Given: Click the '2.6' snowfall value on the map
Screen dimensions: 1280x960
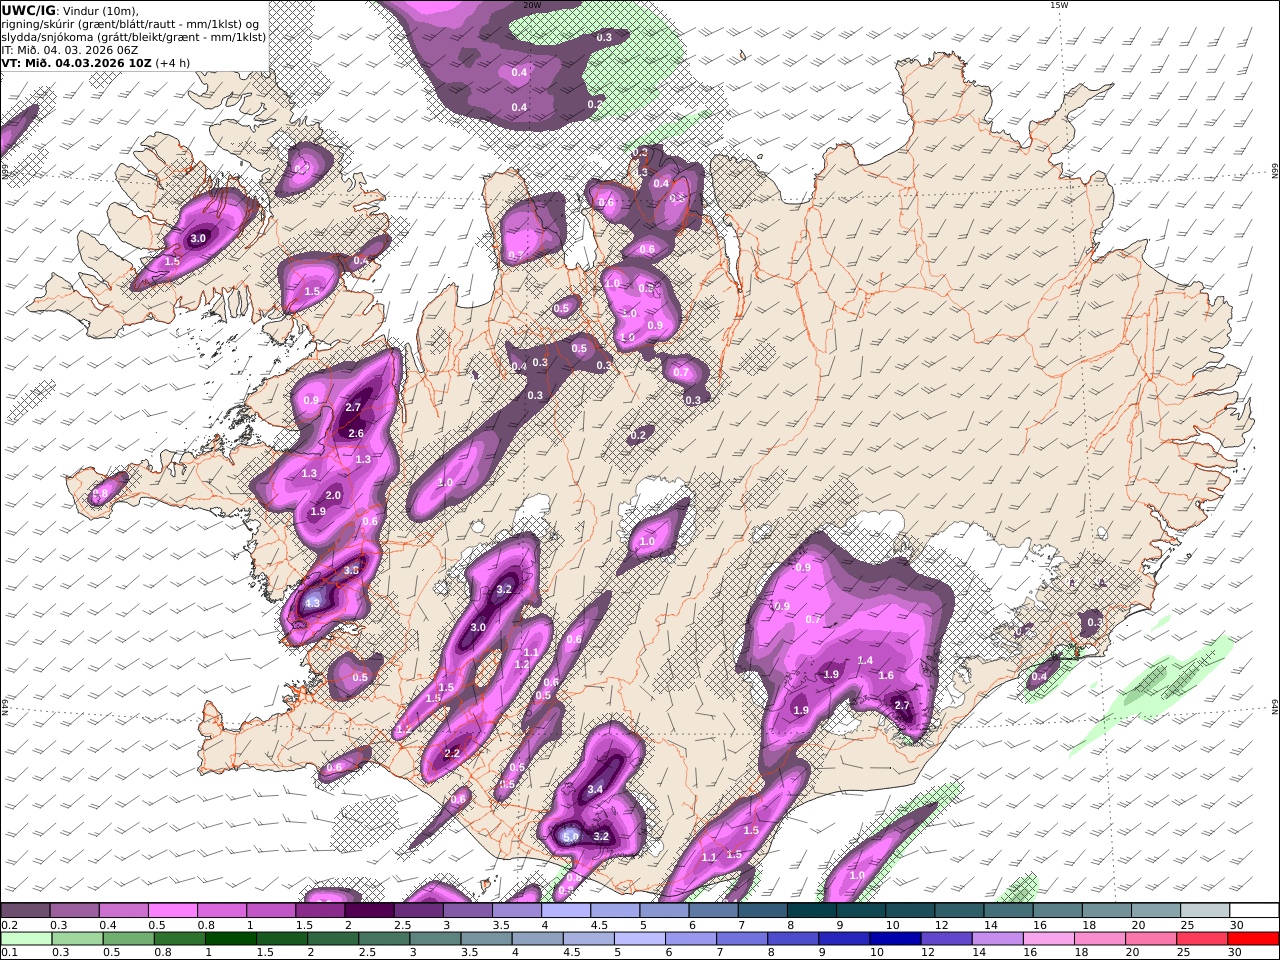Looking at the screenshot, I should coord(355,433).
